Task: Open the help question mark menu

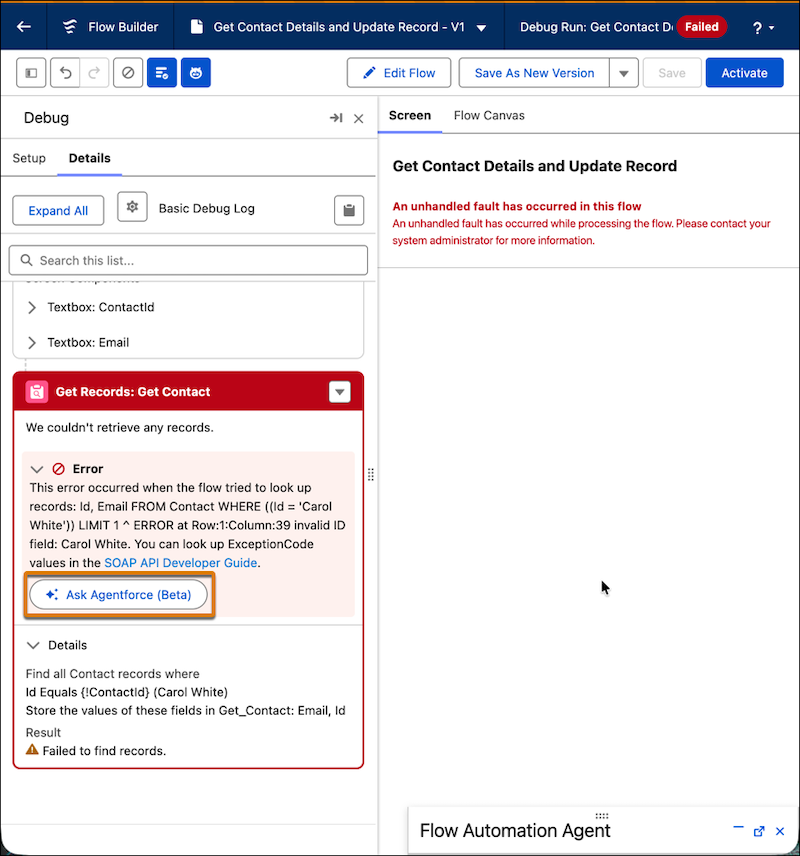Action: click(763, 27)
